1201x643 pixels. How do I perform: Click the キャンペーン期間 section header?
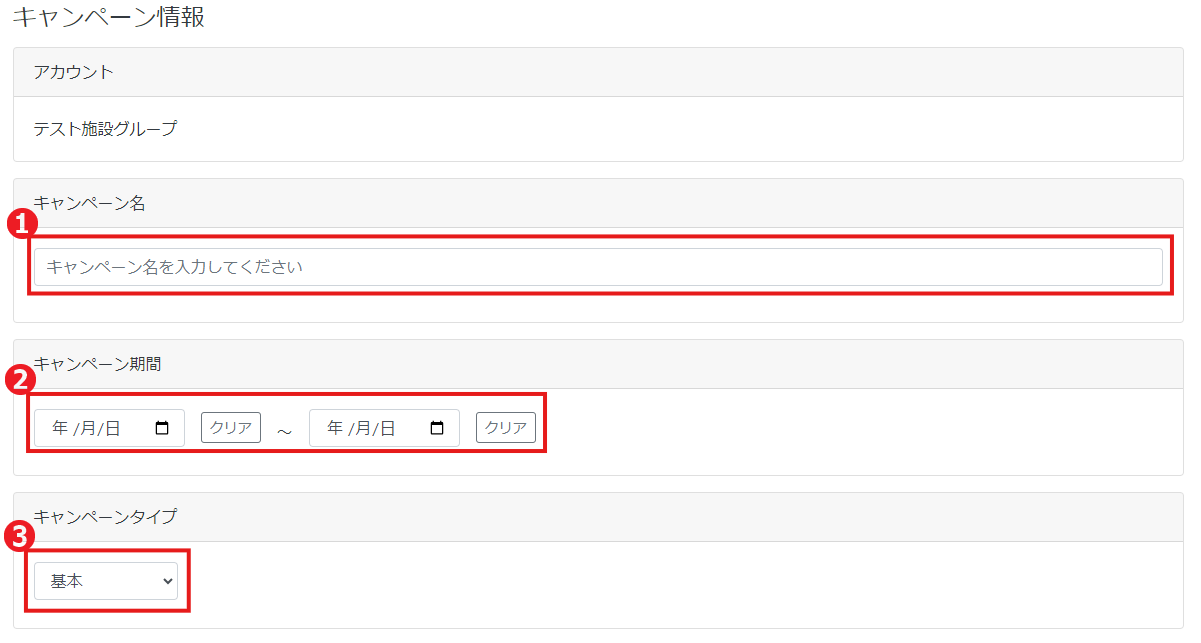point(598,364)
